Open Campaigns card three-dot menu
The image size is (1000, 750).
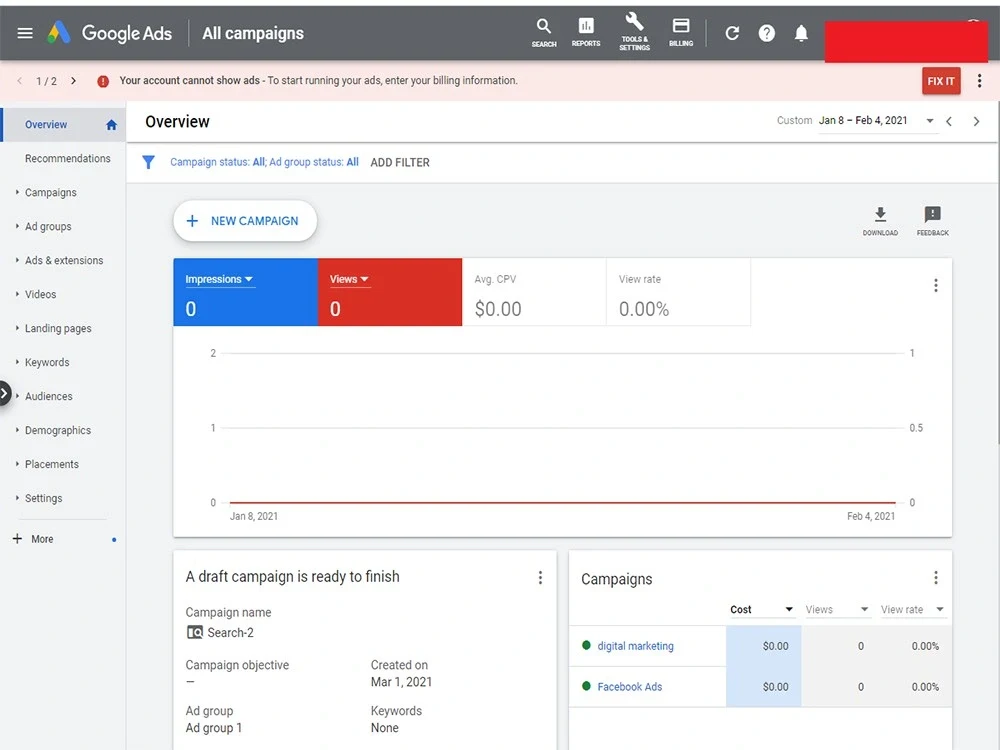point(936,577)
